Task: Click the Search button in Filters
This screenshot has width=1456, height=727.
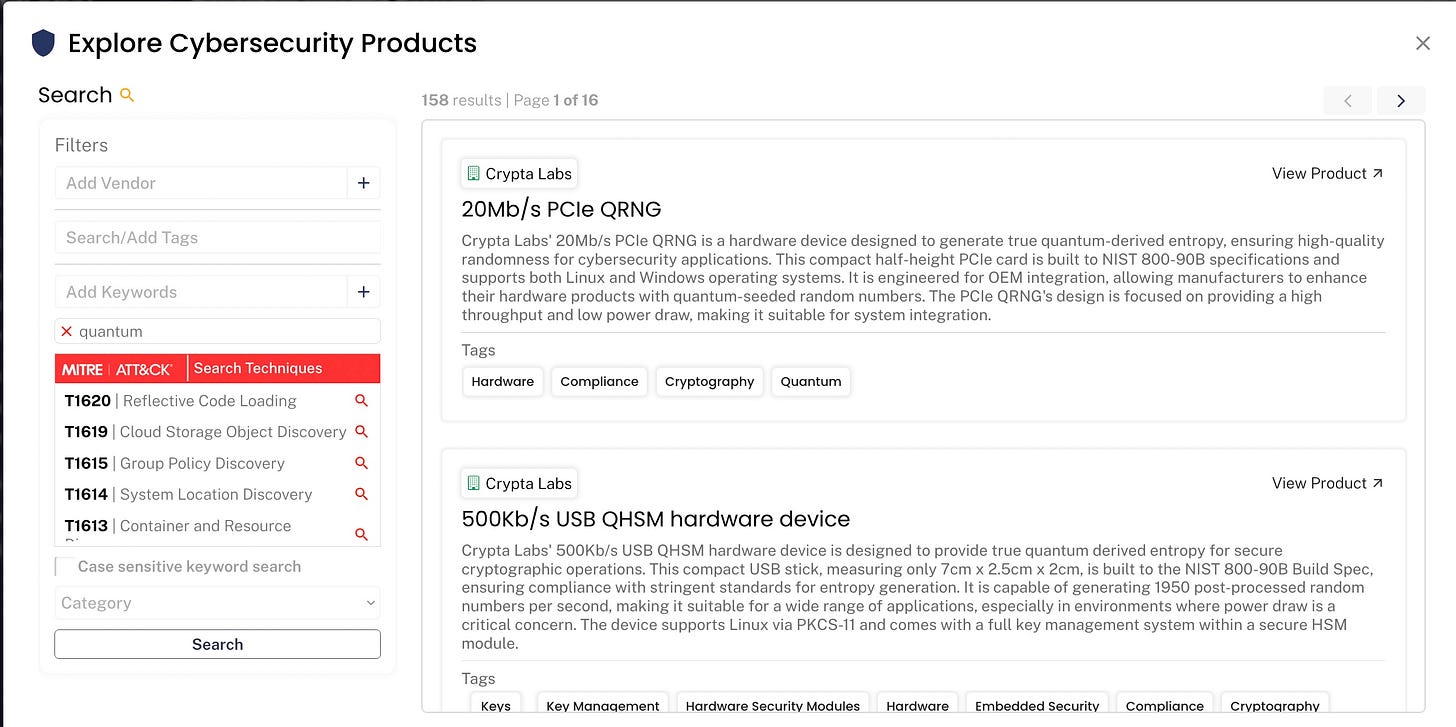Action: coord(217,644)
